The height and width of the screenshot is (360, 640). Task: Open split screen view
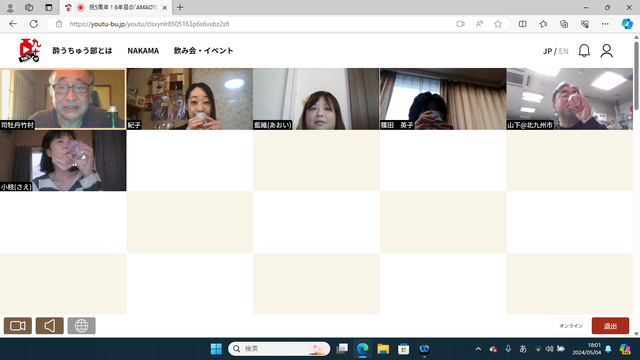tap(522, 24)
